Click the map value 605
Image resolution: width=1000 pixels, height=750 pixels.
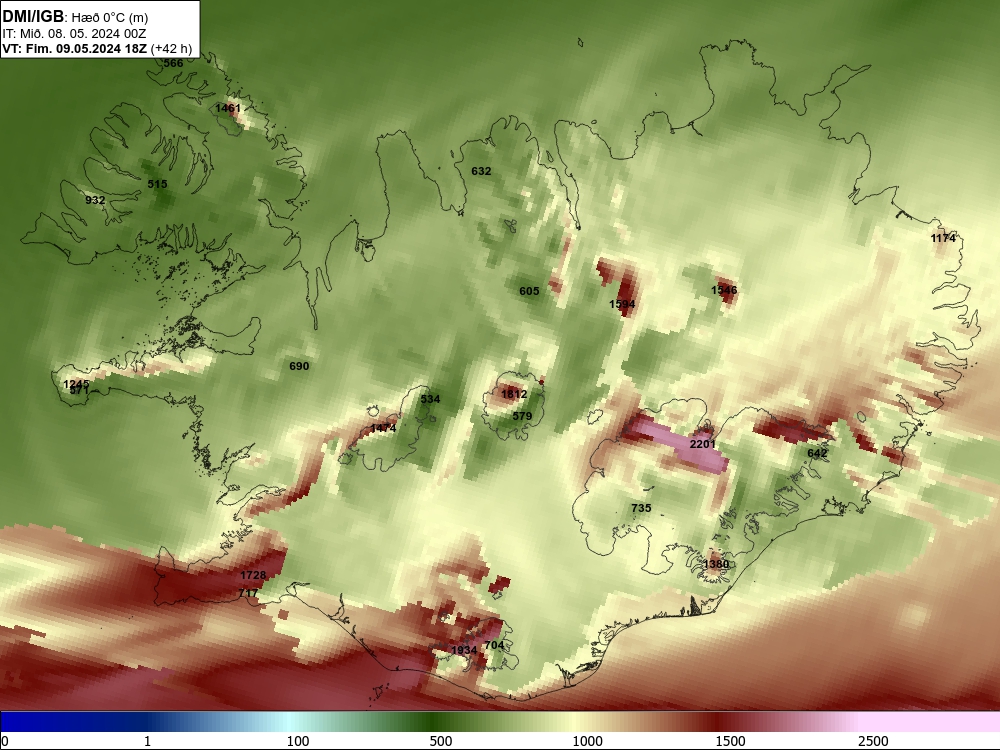click(x=529, y=291)
